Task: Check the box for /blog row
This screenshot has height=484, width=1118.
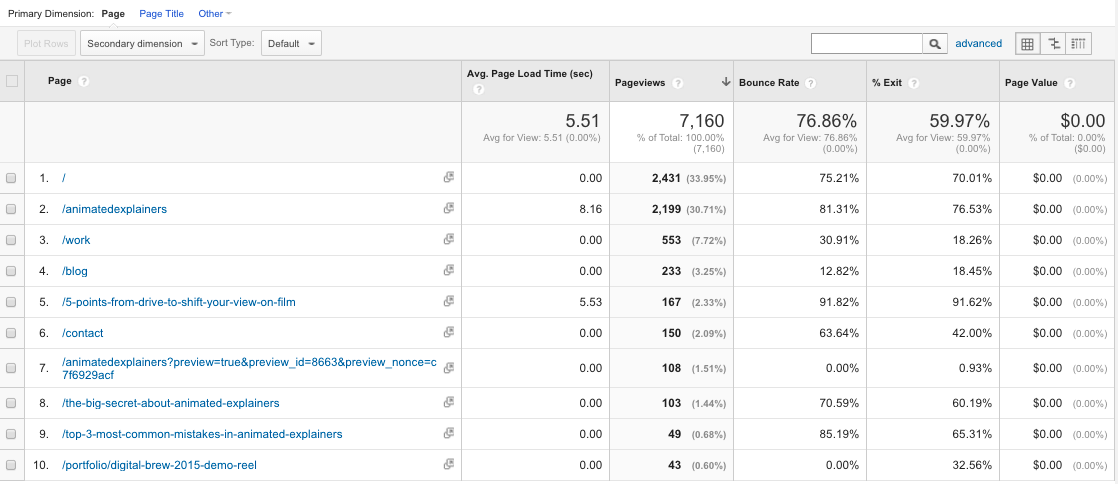Action: [x=11, y=272]
